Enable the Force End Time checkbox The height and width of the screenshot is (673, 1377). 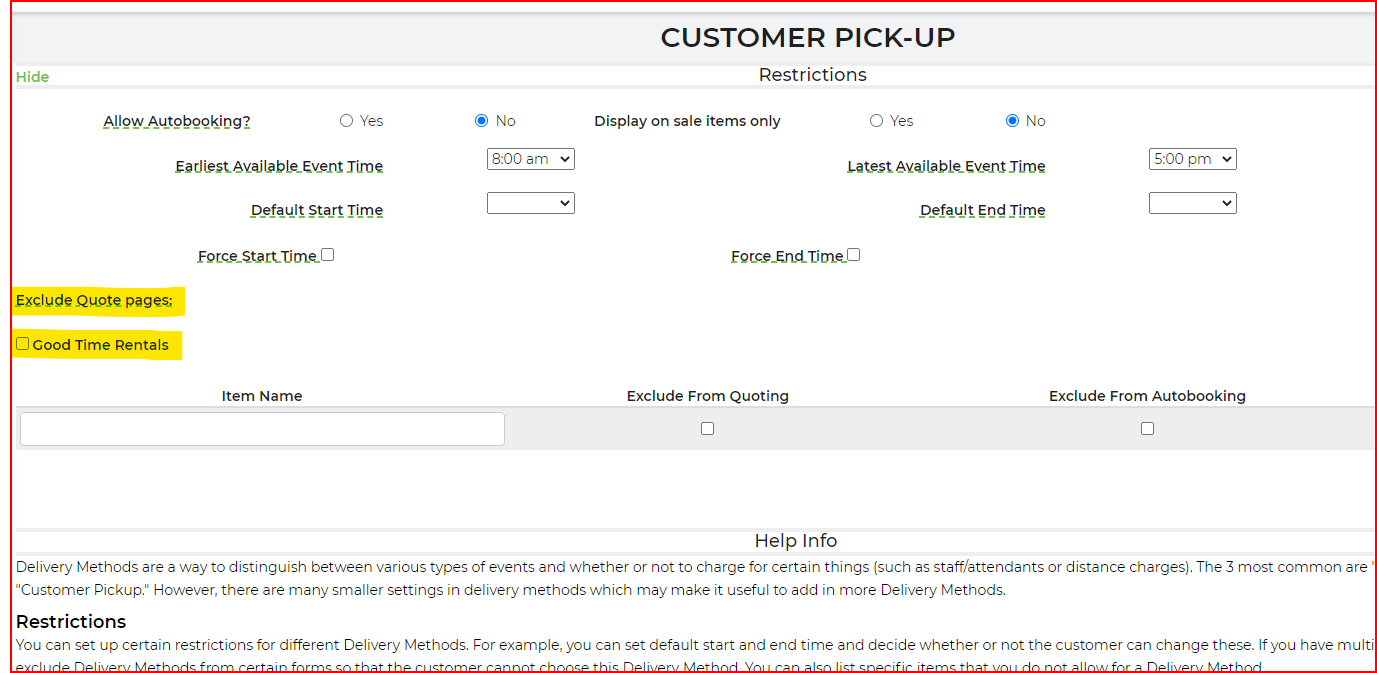[x=853, y=255]
